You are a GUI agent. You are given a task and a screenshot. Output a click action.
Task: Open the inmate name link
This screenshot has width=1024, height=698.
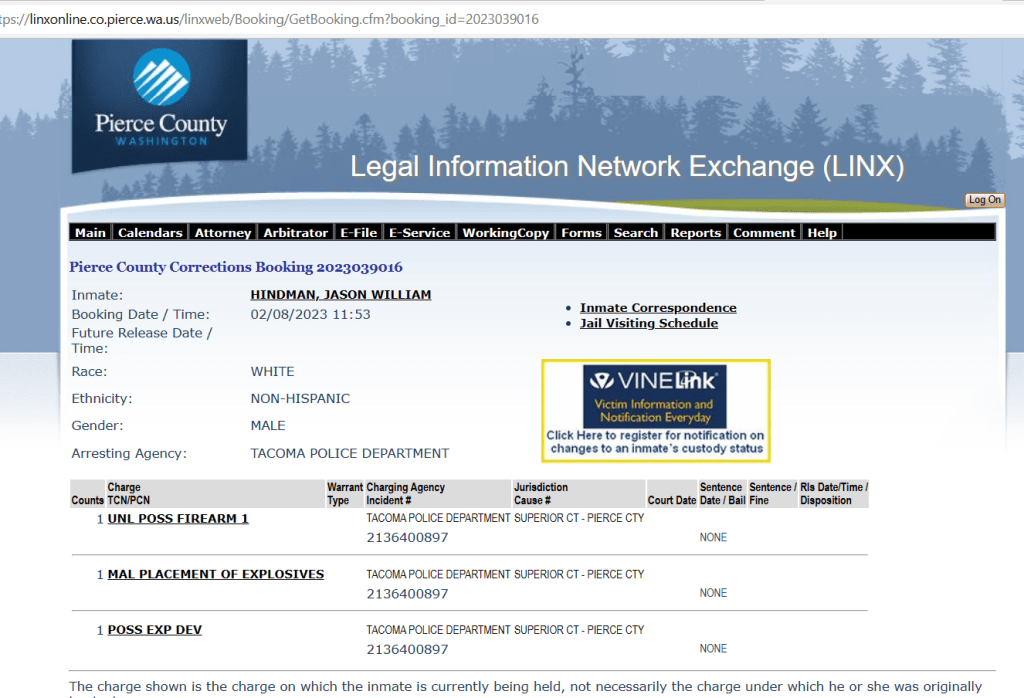click(340, 295)
